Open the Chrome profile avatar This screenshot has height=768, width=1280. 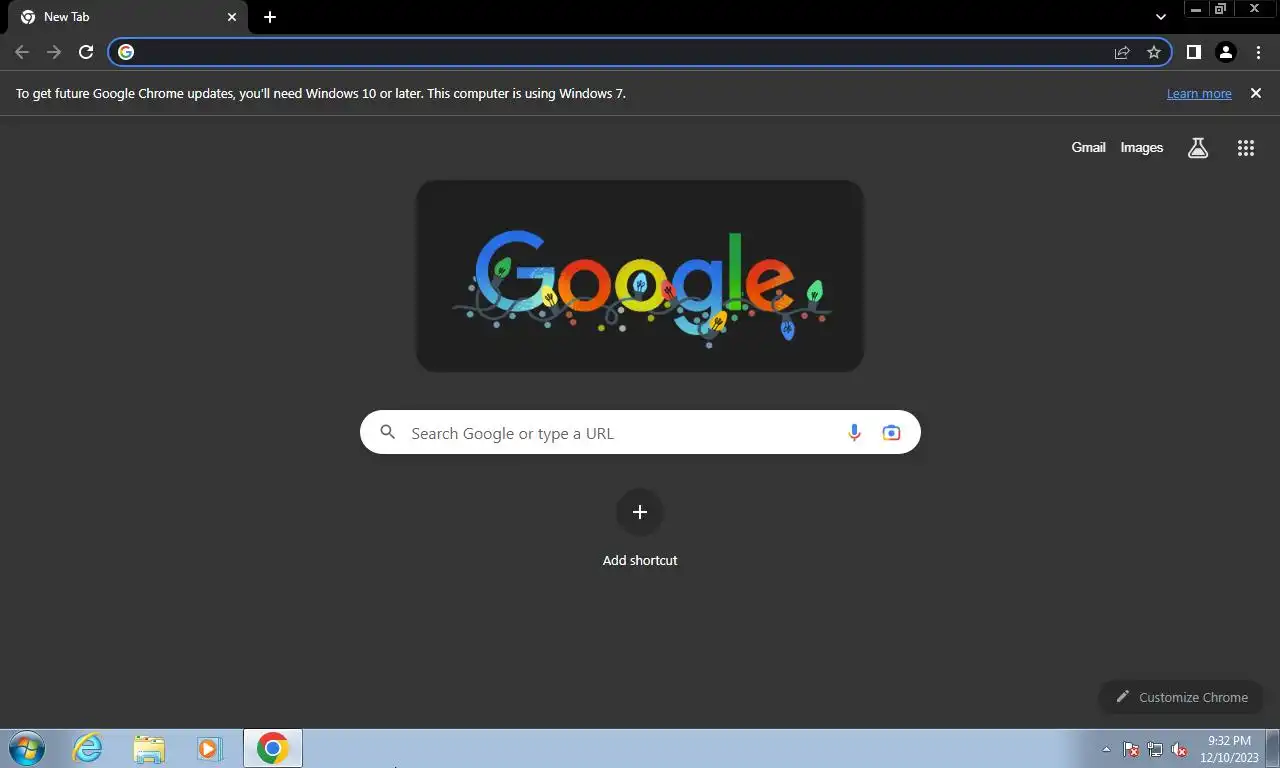pyautogui.click(x=1226, y=52)
